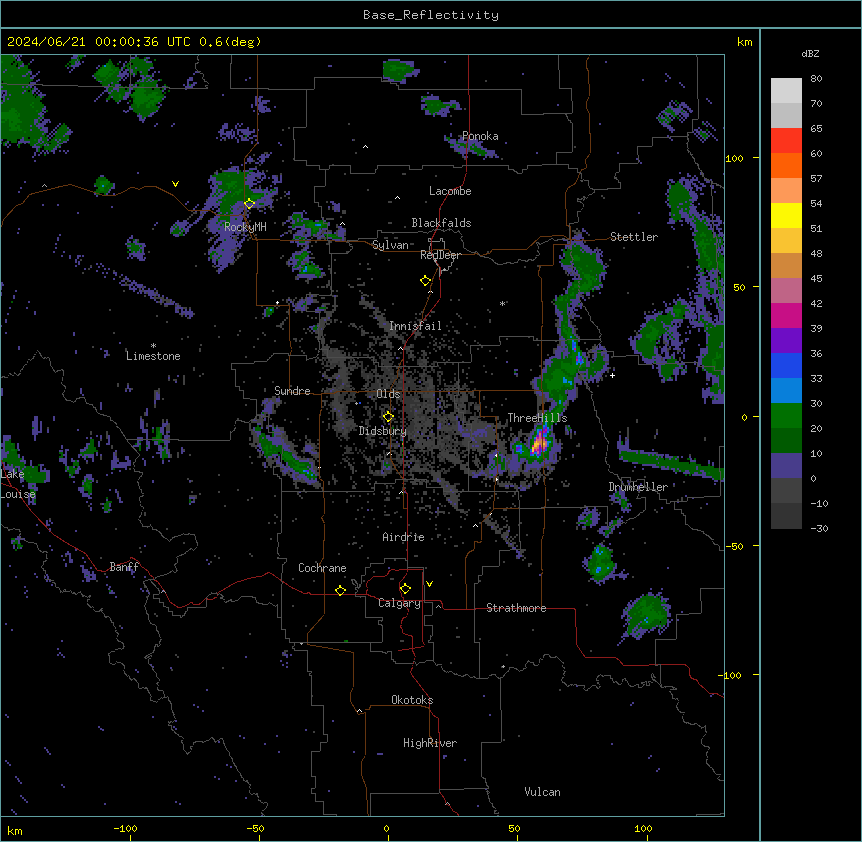Select the Blackfalds label
862x842 pixels.
pyautogui.click(x=441, y=223)
